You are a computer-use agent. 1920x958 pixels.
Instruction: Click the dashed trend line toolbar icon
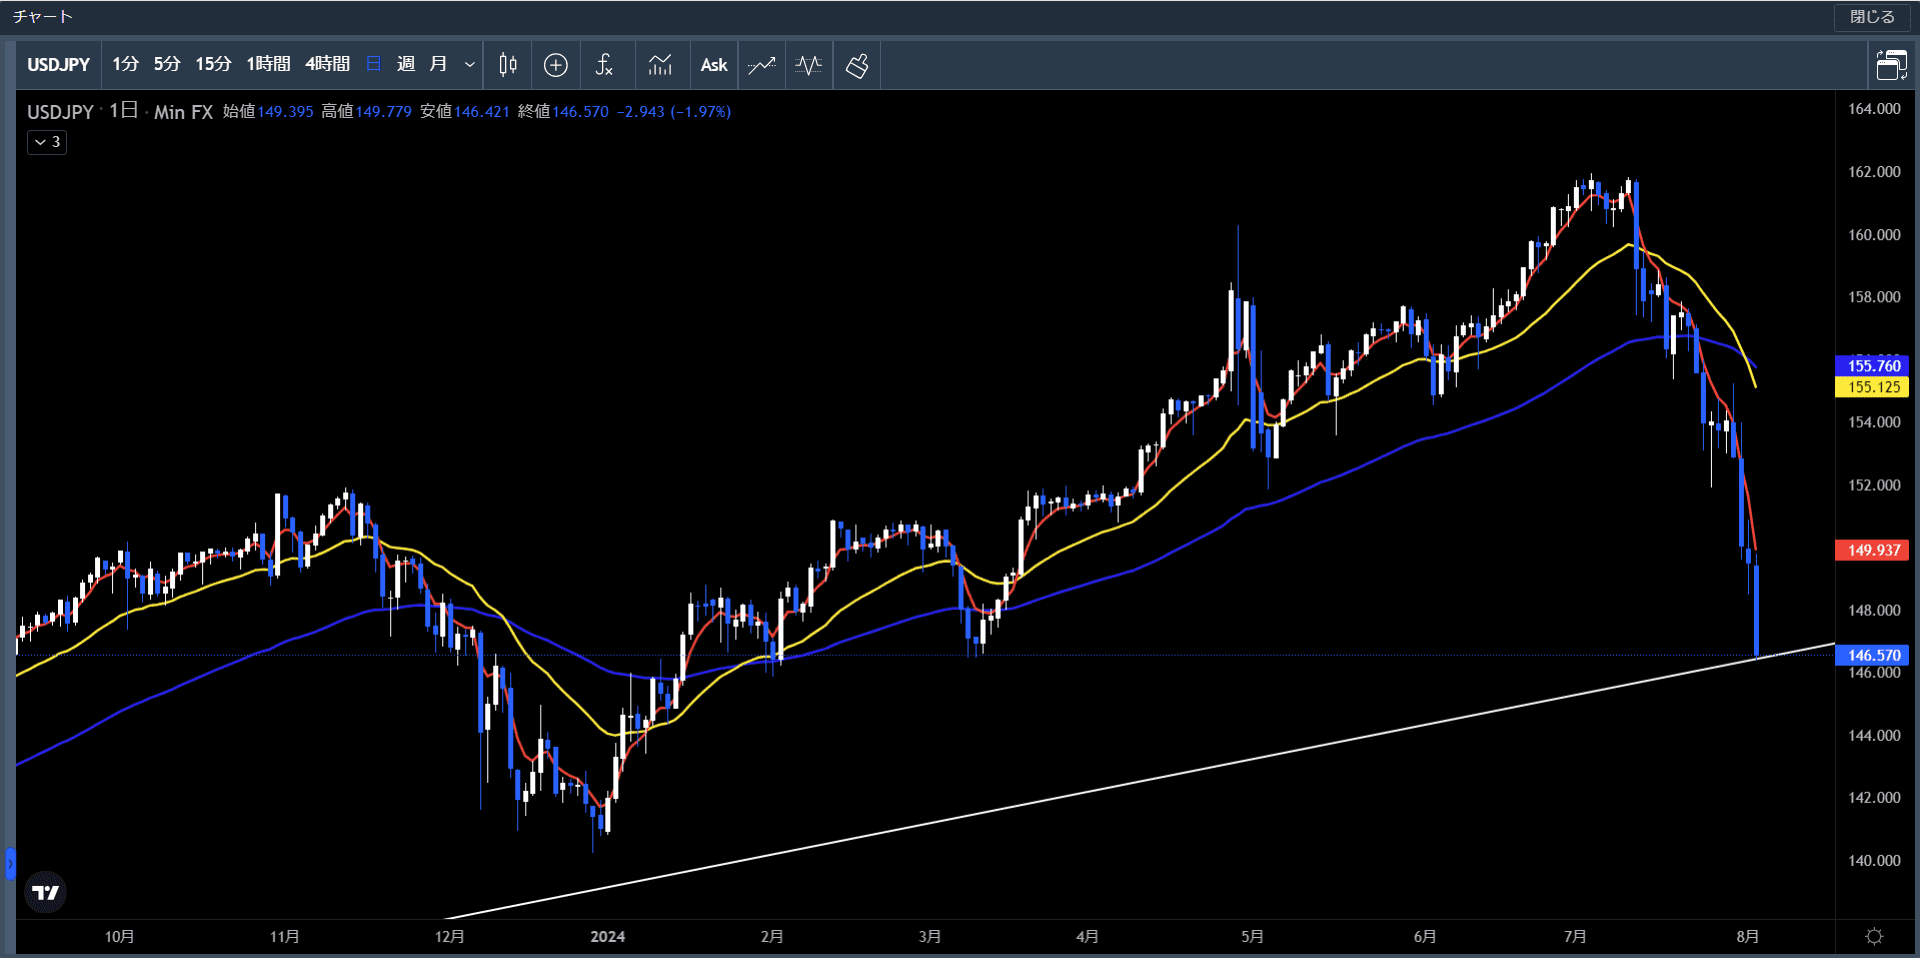click(762, 65)
